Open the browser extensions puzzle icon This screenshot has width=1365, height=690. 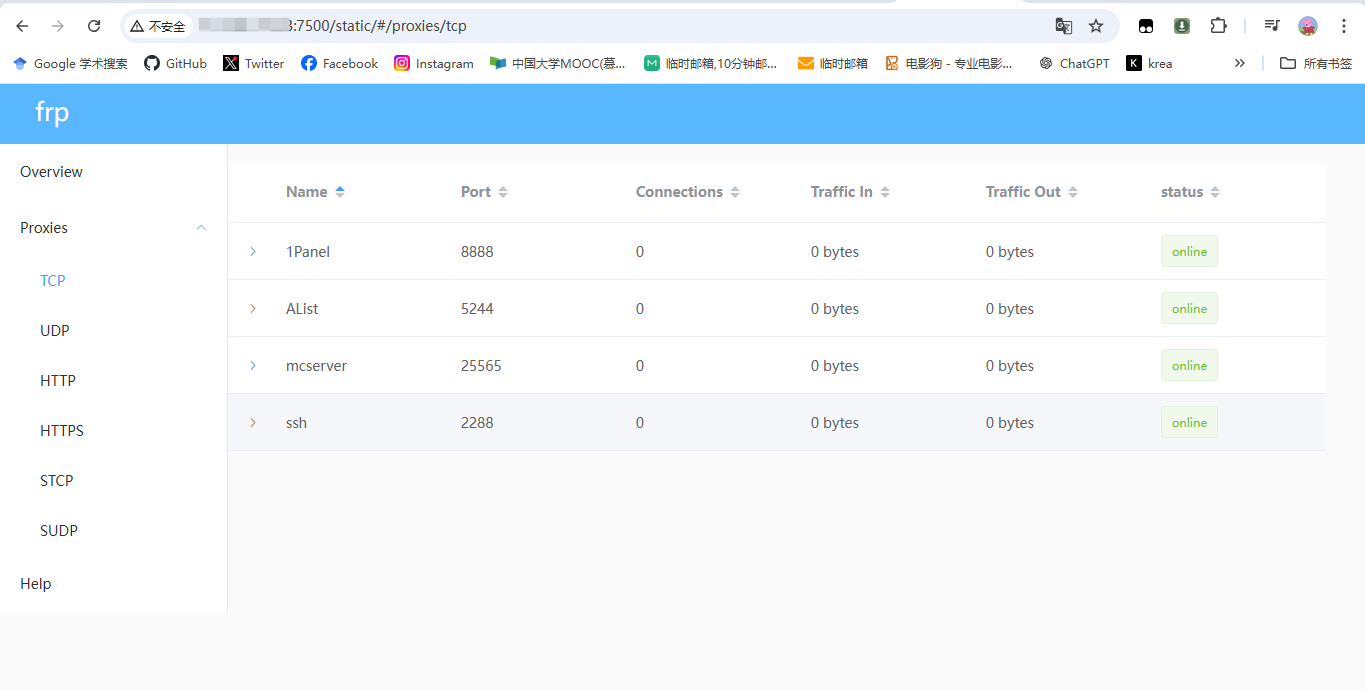point(1218,26)
